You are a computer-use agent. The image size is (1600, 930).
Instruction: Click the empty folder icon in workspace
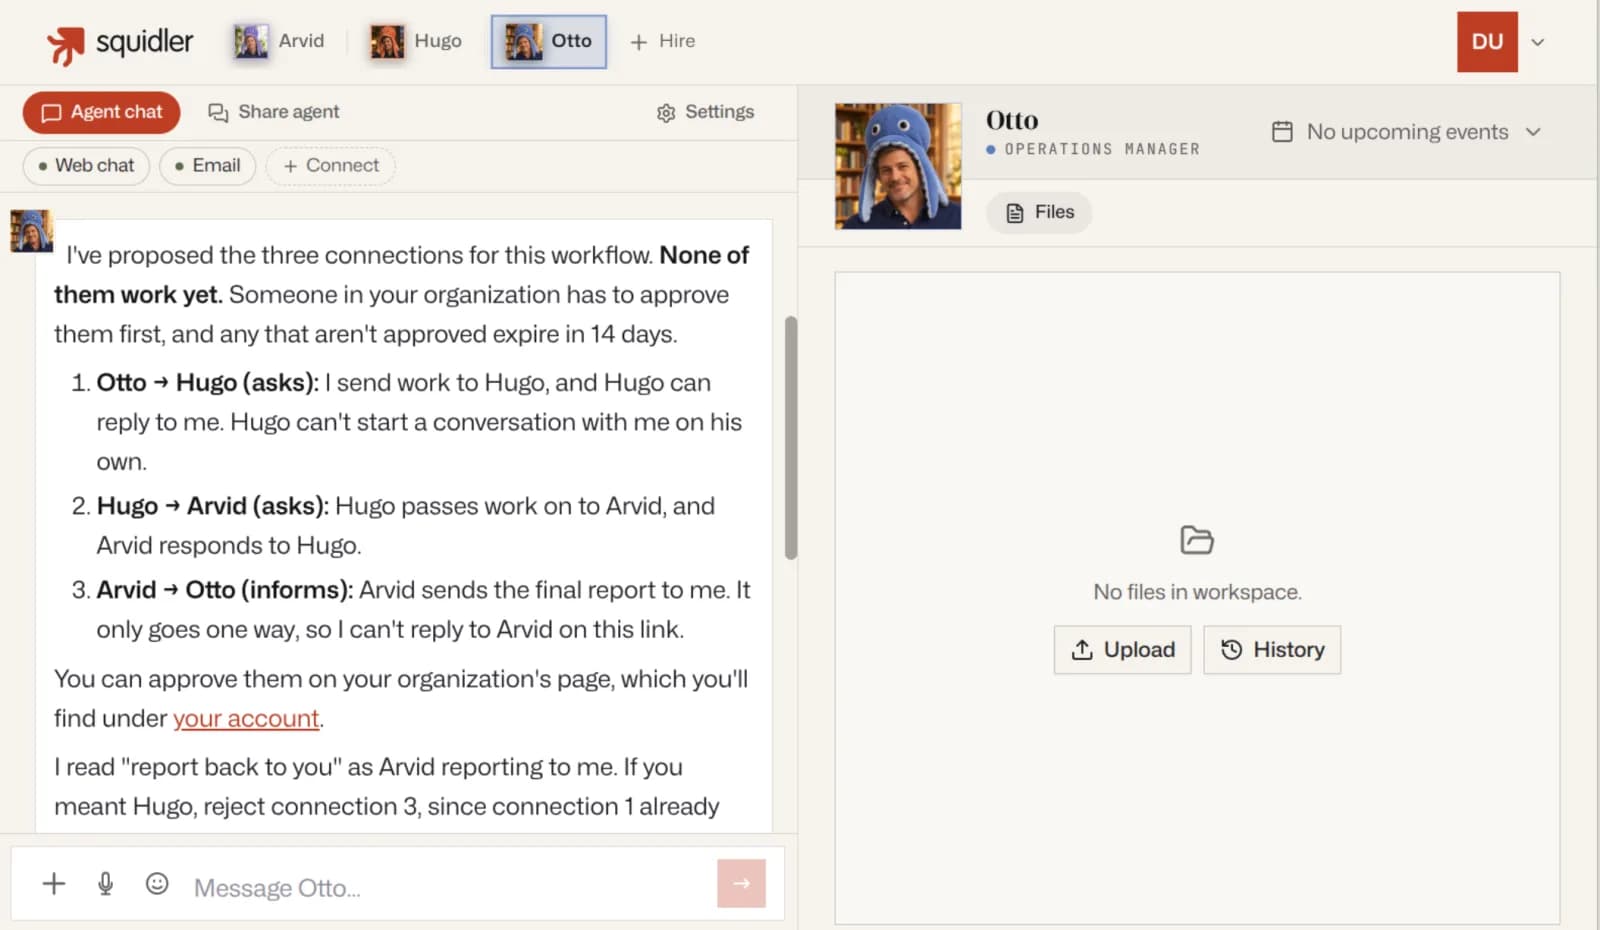tap(1197, 540)
